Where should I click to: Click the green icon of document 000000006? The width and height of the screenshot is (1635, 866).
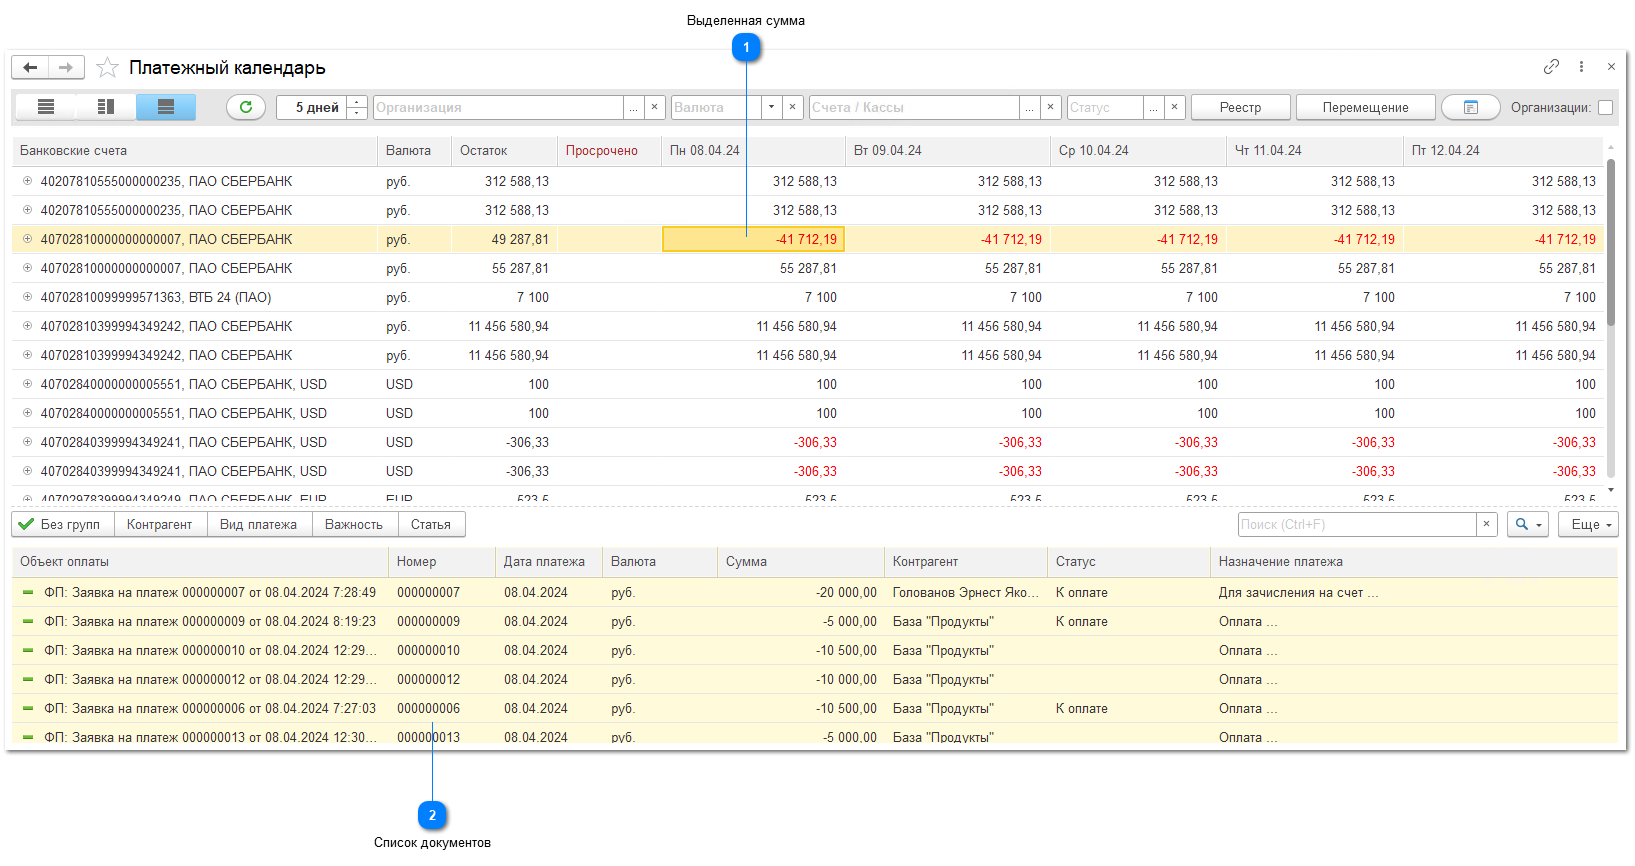pyautogui.click(x=28, y=708)
